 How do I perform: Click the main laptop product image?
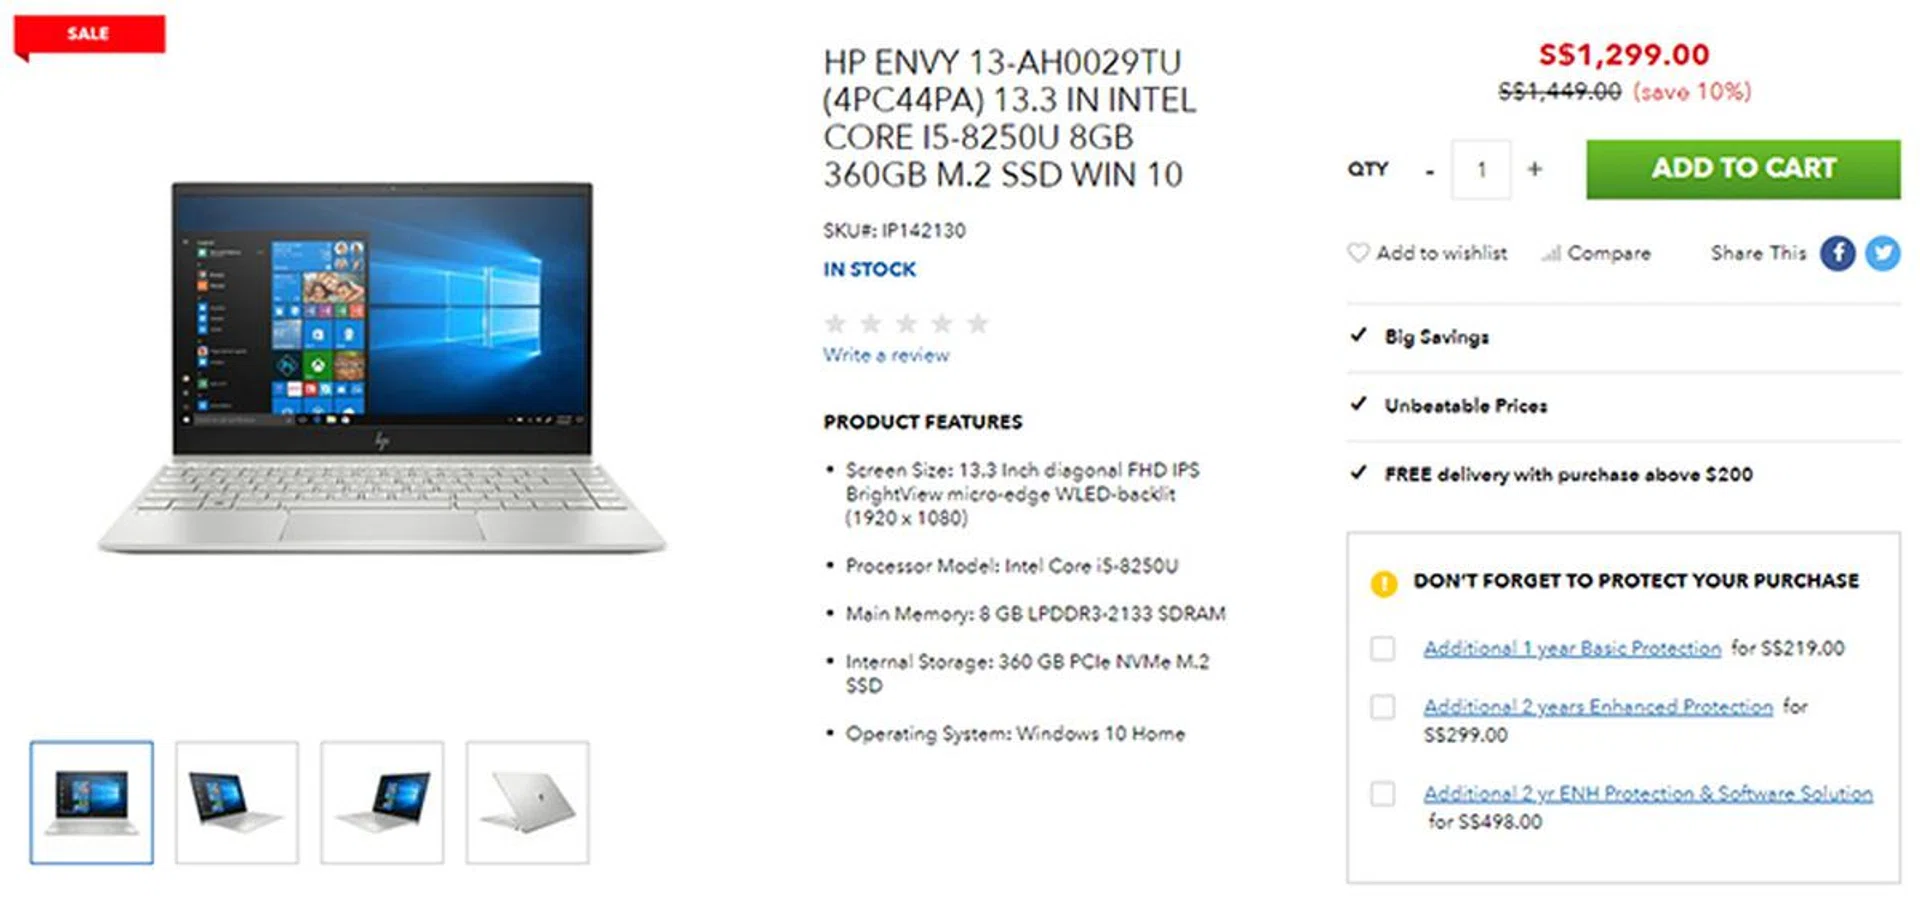coord(382,367)
